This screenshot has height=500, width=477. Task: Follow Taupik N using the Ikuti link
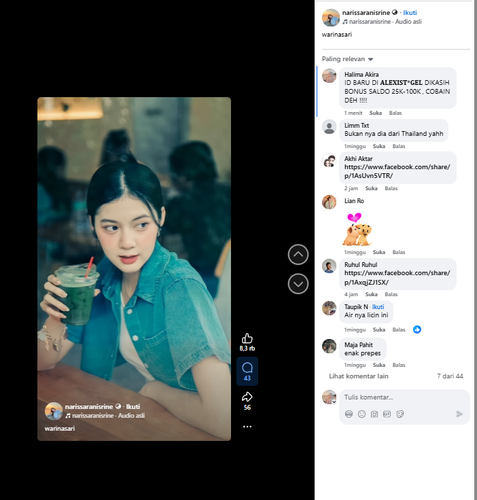378,307
